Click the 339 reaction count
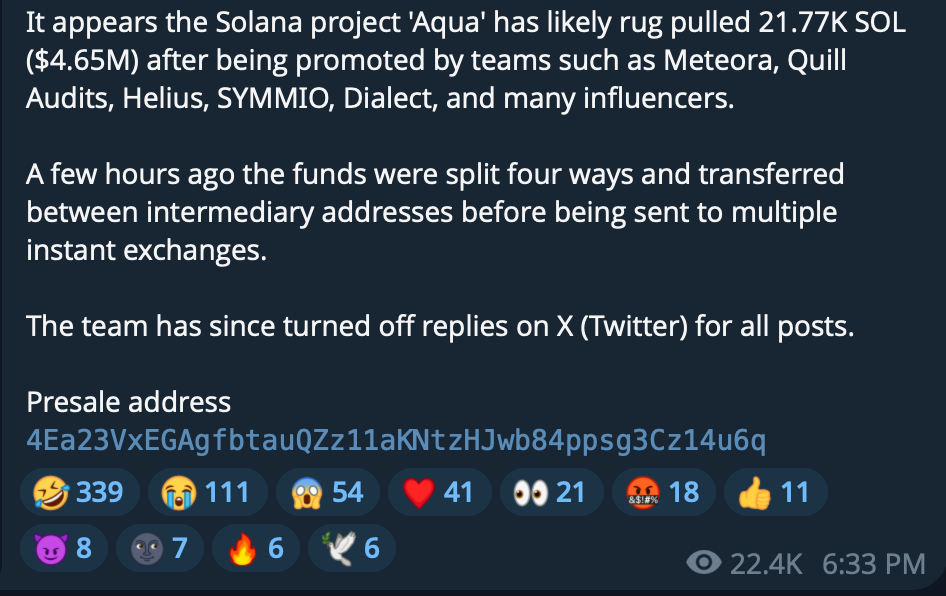Viewport: 946px width, 596px height. click(100, 492)
